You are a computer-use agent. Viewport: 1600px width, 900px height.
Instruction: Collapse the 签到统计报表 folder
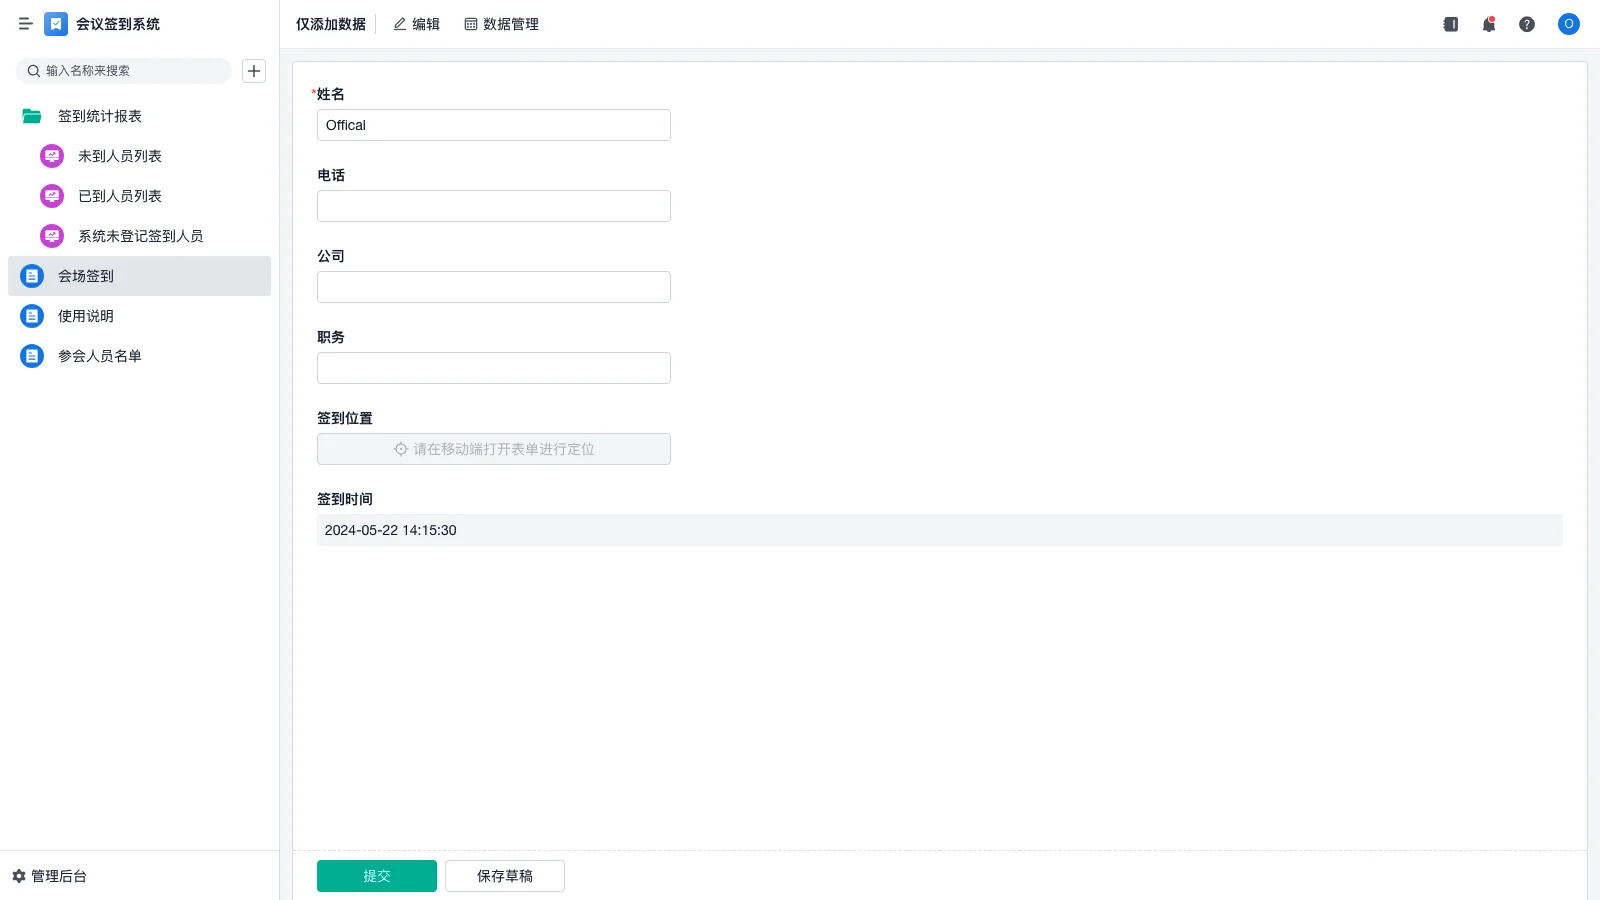point(32,116)
